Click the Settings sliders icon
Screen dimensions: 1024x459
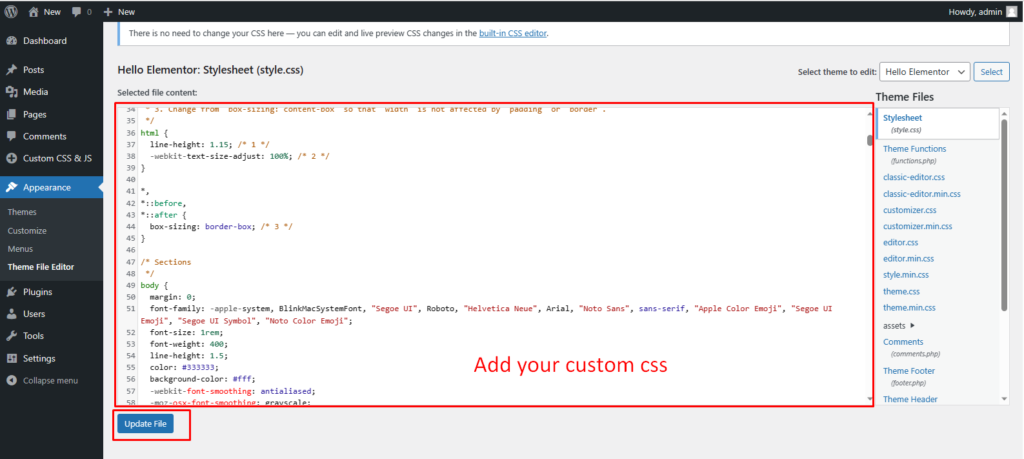(11, 358)
